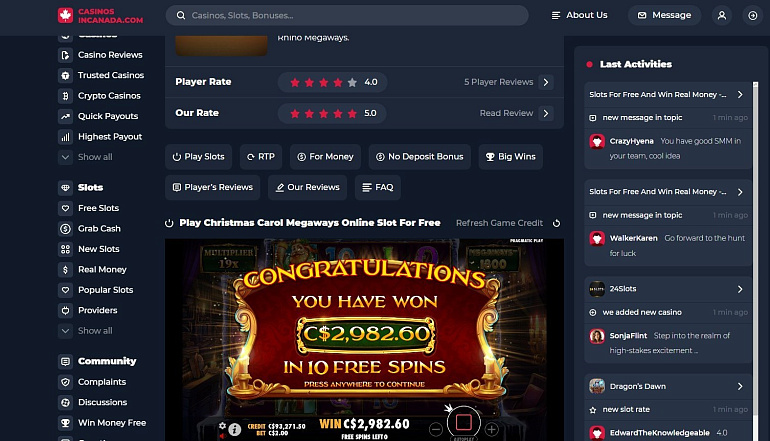The width and height of the screenshot is (770, 441).
Task: Click the slot info icon
Action: [235, 429]
